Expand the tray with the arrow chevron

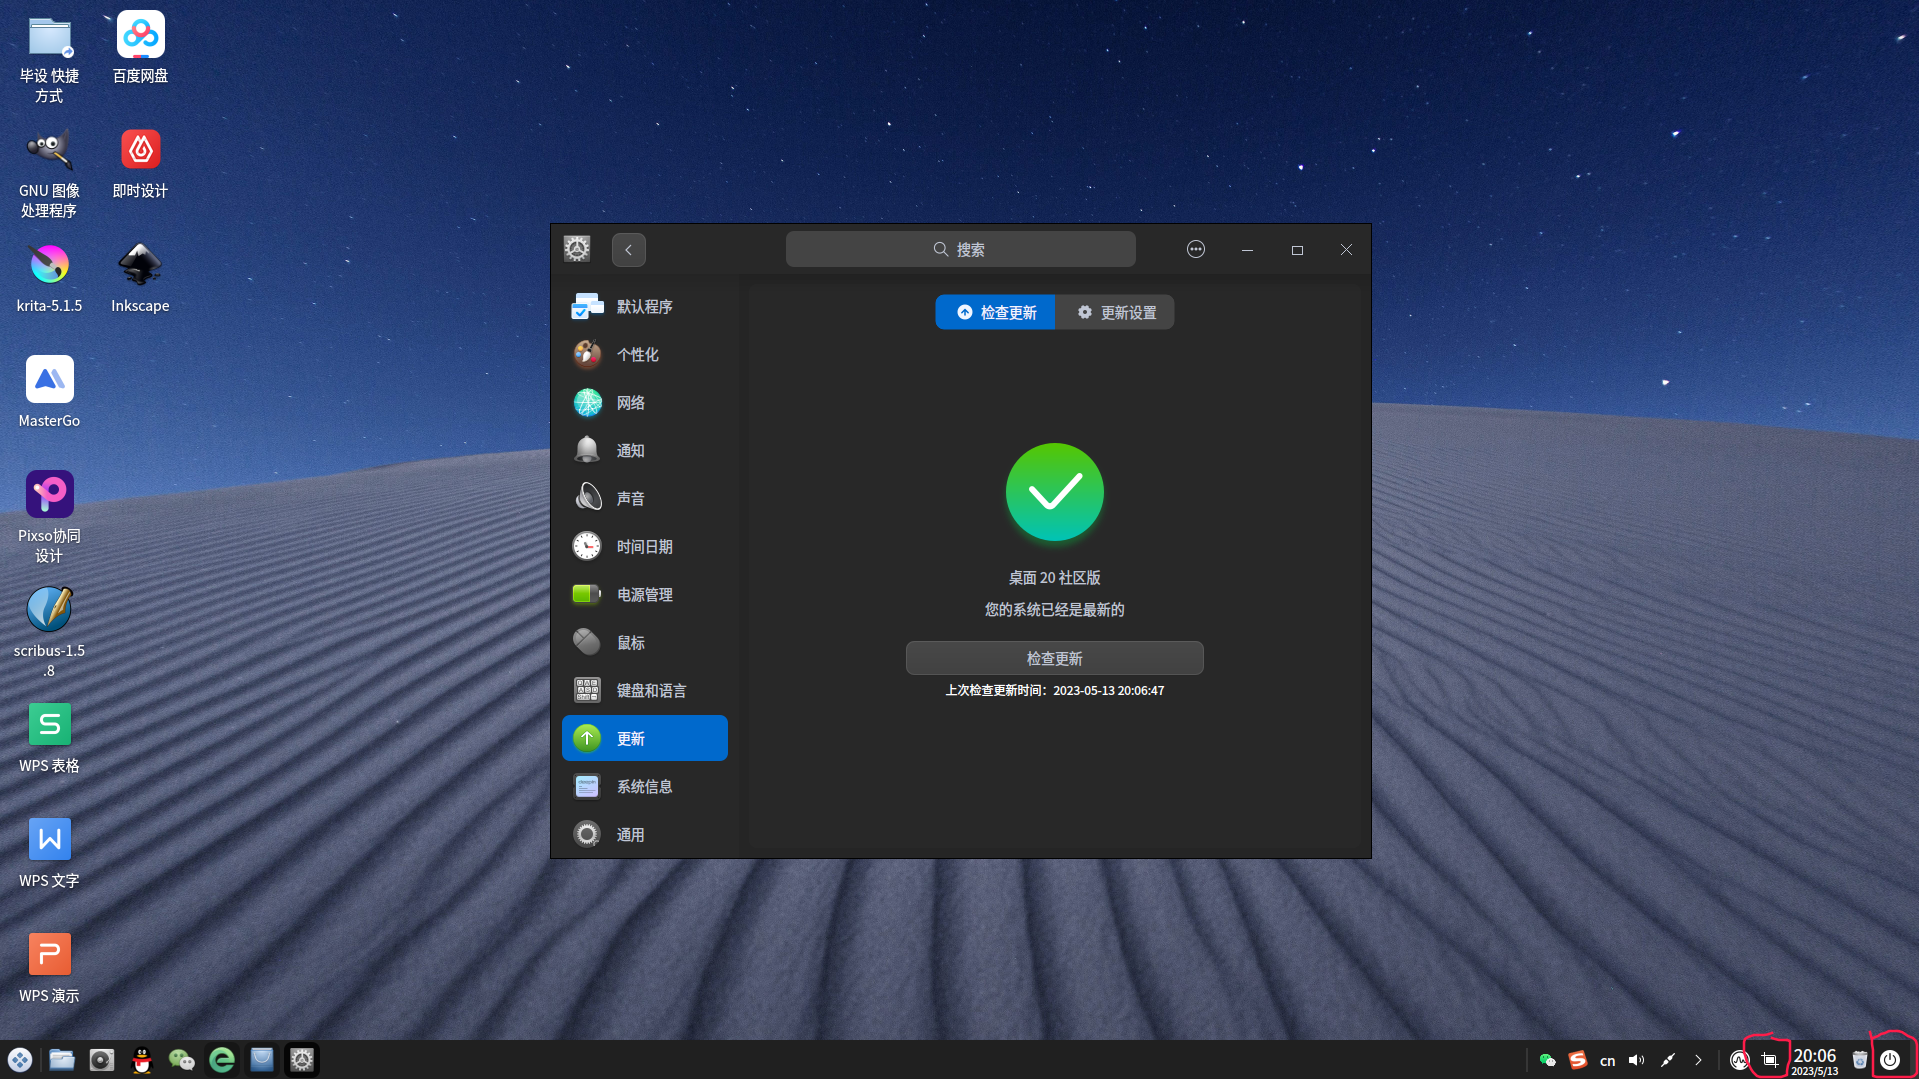click(1698, 1060)
